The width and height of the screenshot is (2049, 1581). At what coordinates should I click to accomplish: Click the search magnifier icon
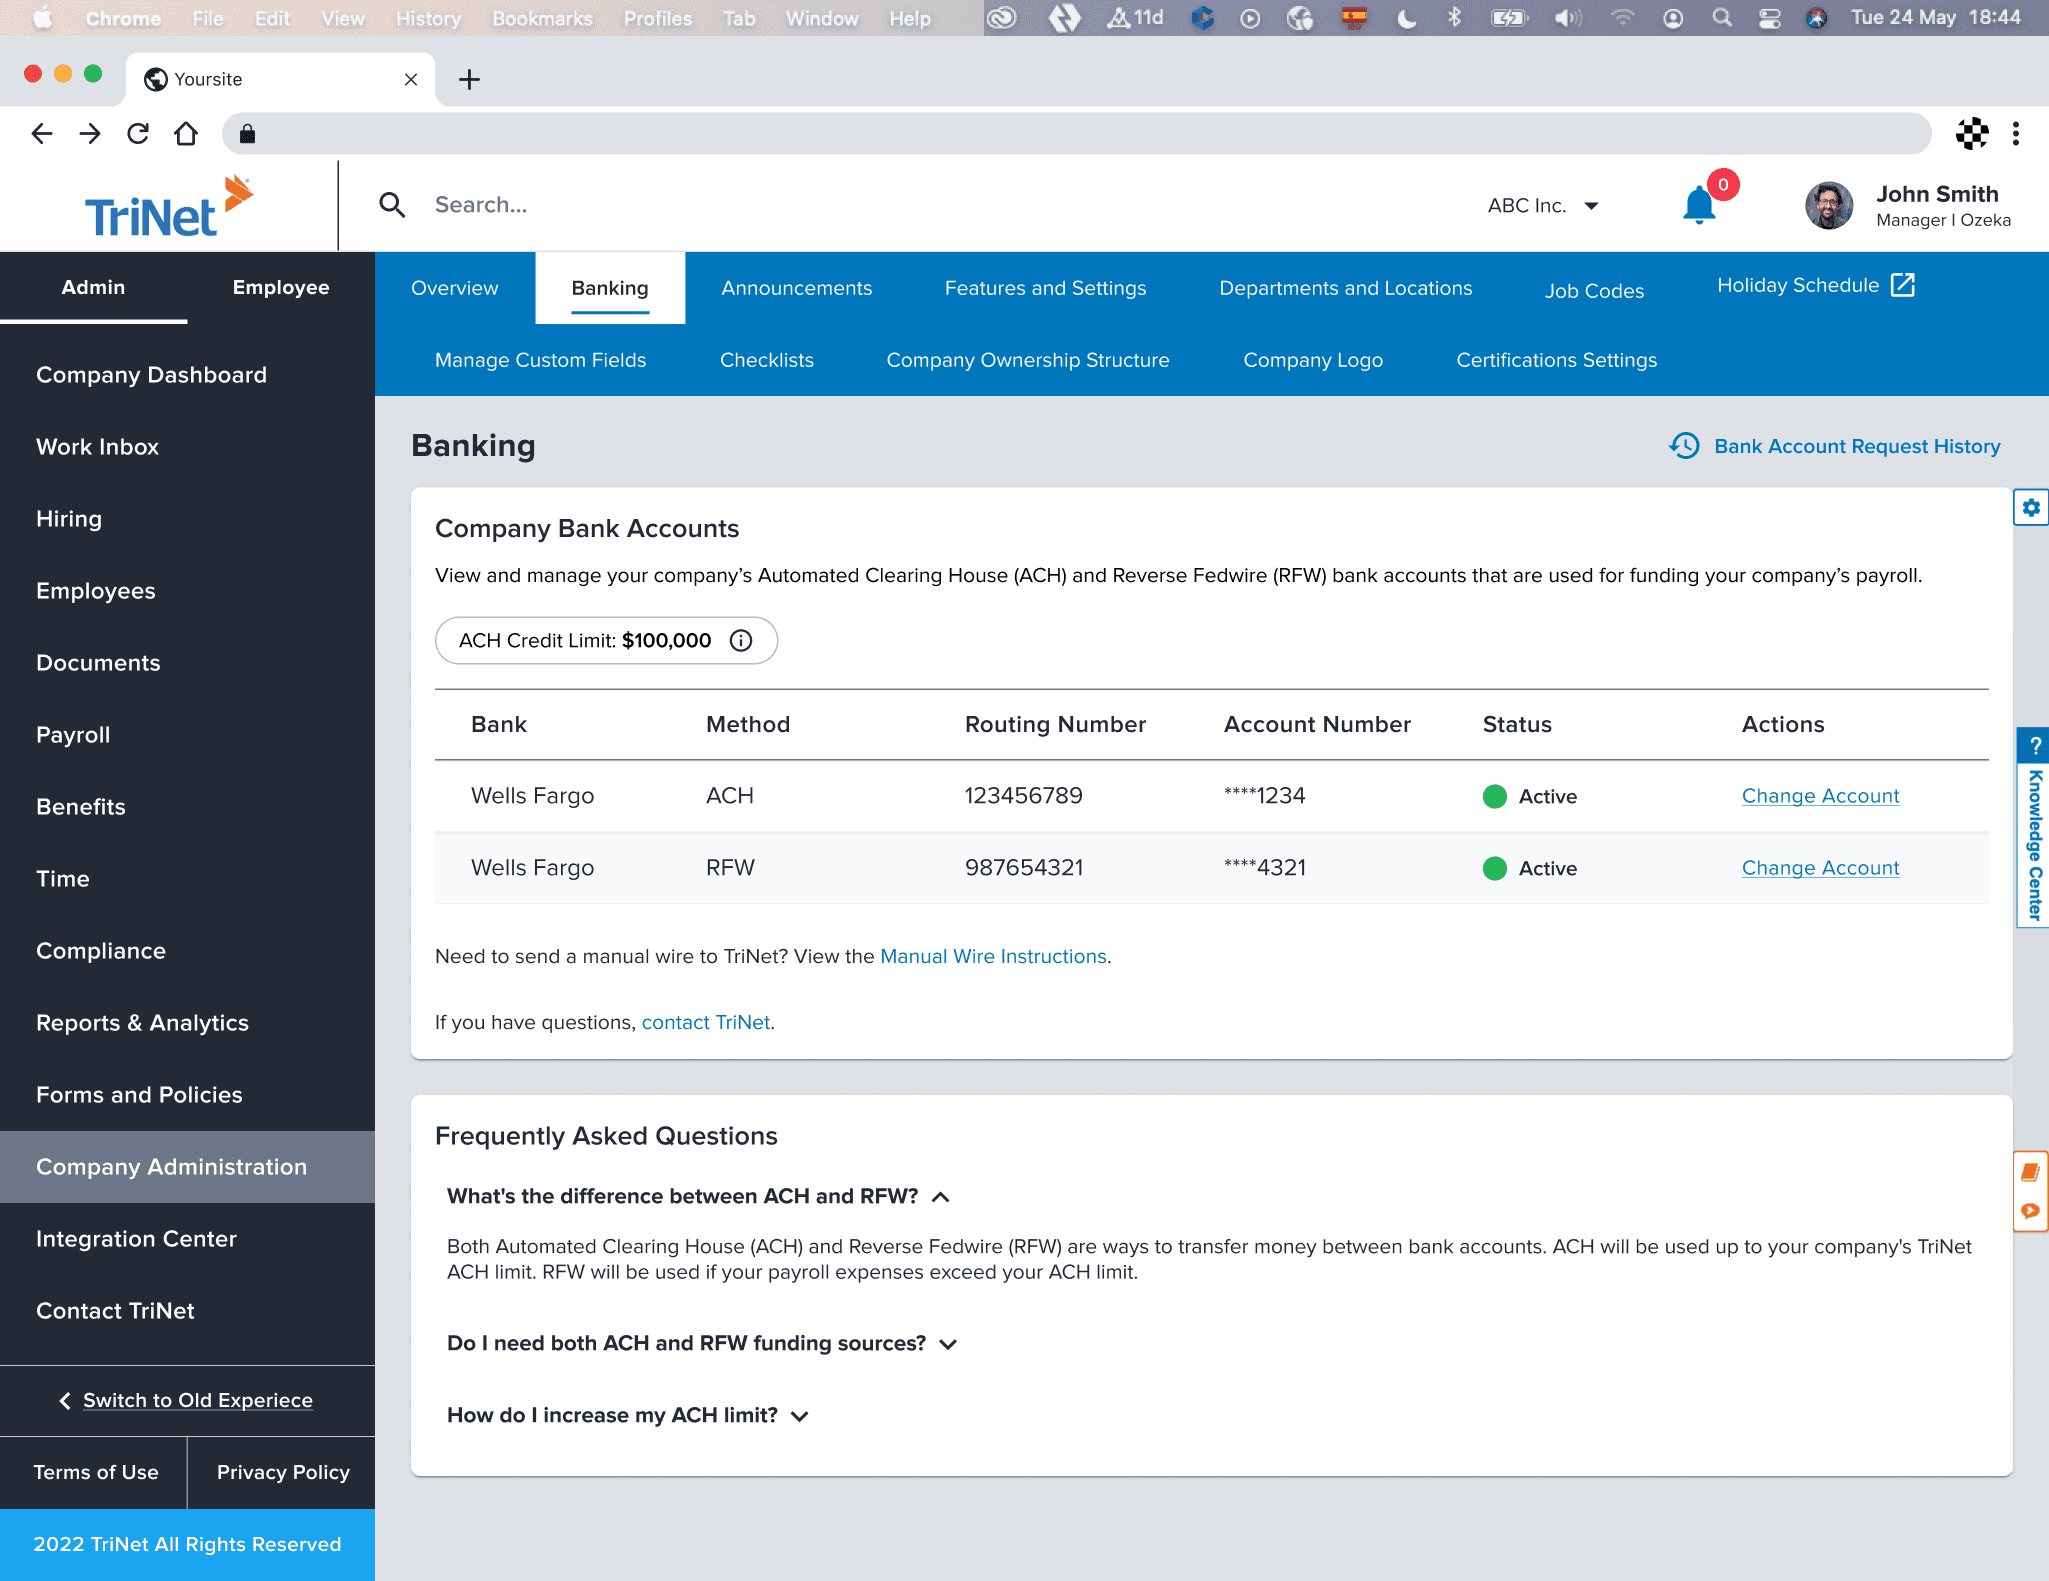(392, 205)
